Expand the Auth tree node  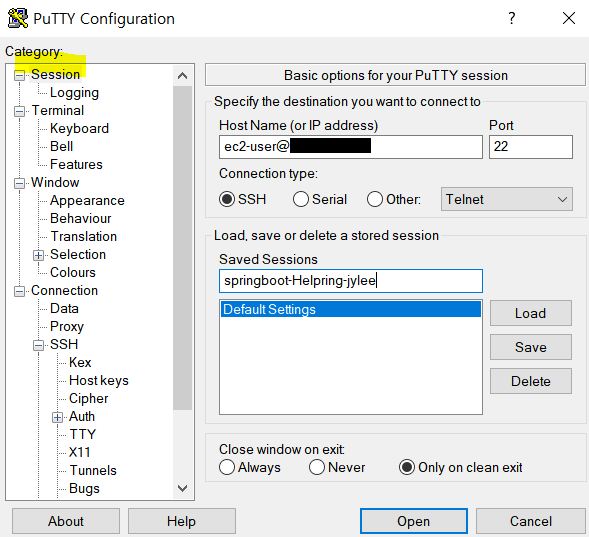(57, 418)
